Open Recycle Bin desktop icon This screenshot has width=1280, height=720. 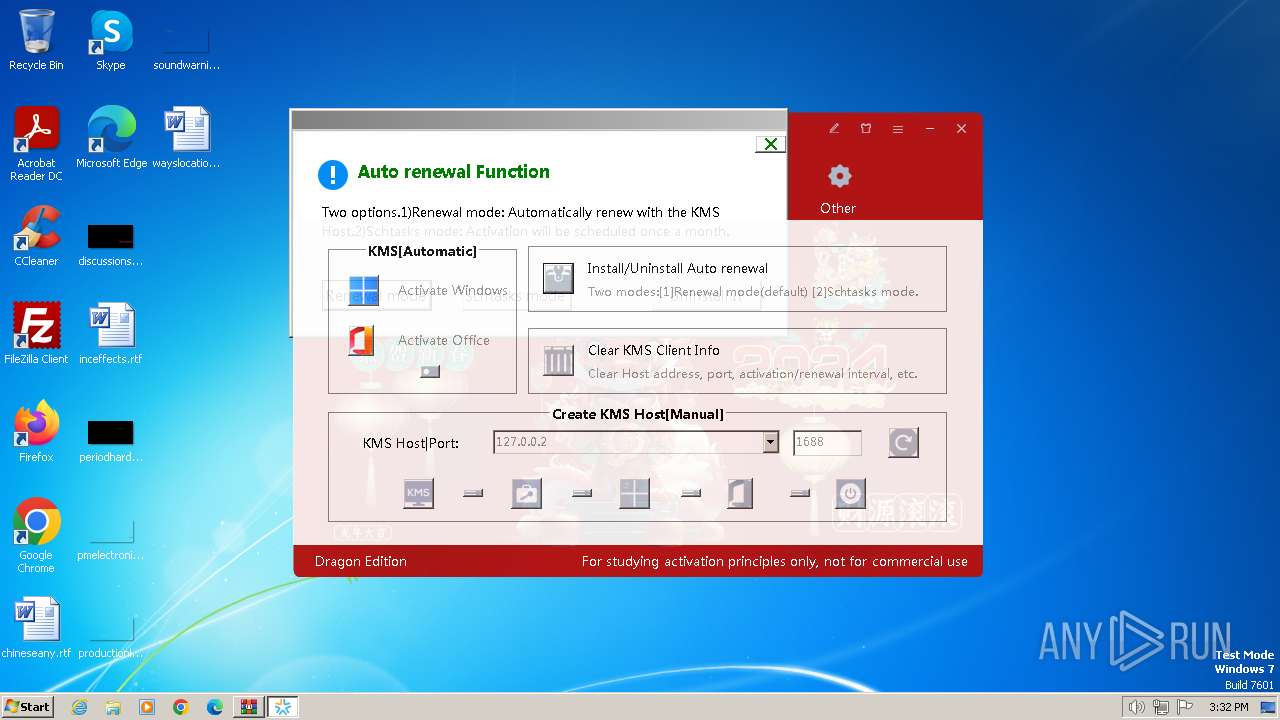click(36, 40)
